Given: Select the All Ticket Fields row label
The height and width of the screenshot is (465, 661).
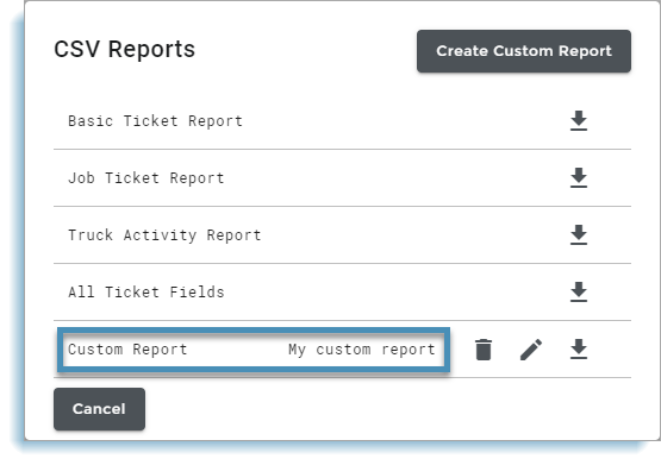Looking at the screenshot, I should pyautogui.click(x=146, y=292).
